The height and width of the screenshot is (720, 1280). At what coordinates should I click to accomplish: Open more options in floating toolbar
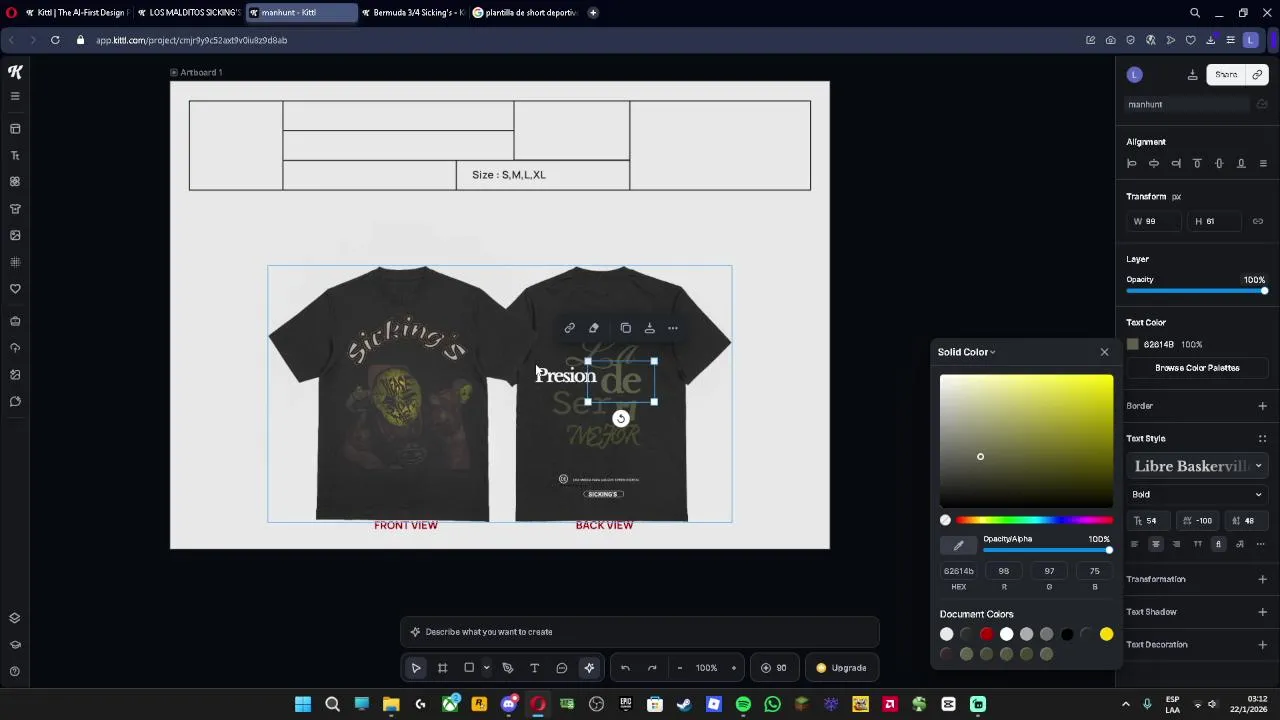673,328
